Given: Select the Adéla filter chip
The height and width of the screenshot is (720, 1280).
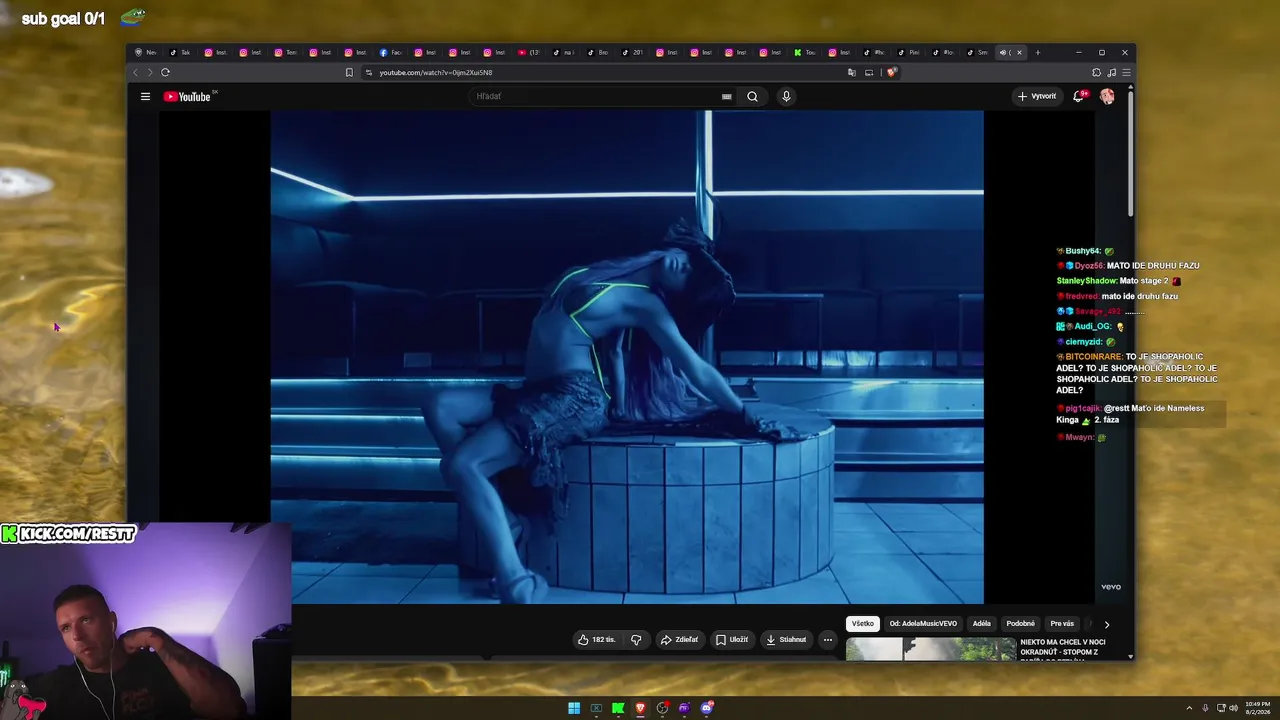Looking at the screenshot, I should pos(982,624).
